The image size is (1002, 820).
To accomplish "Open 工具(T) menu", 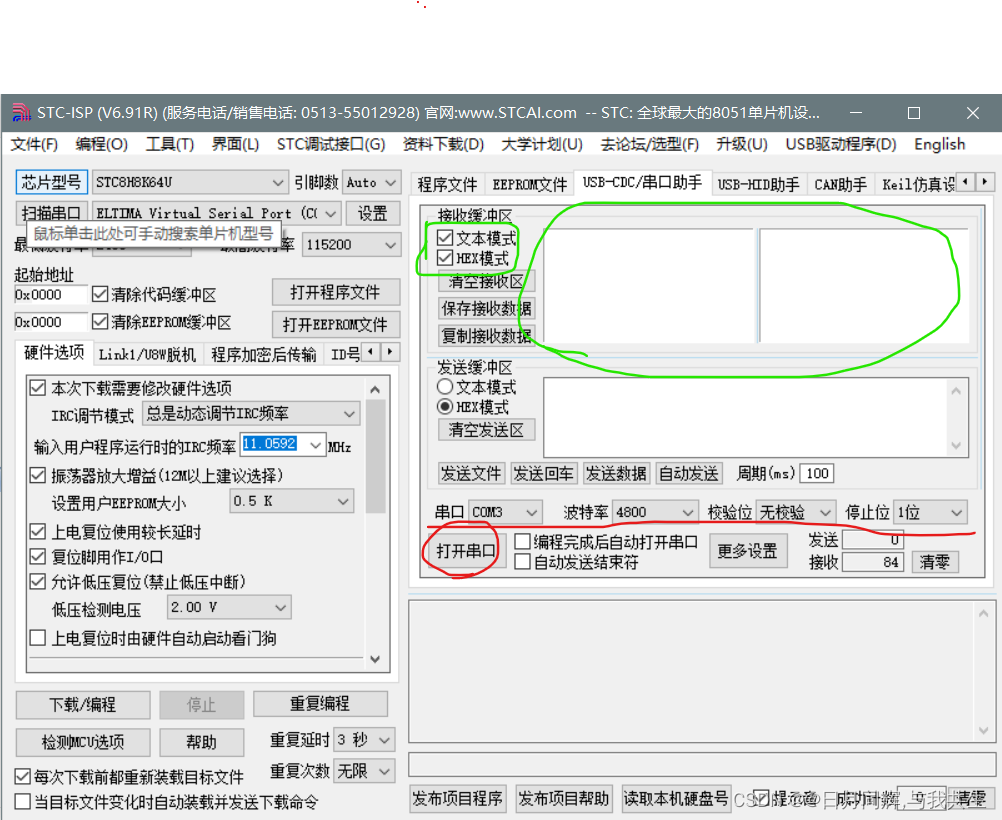I will tap(169, 144).
